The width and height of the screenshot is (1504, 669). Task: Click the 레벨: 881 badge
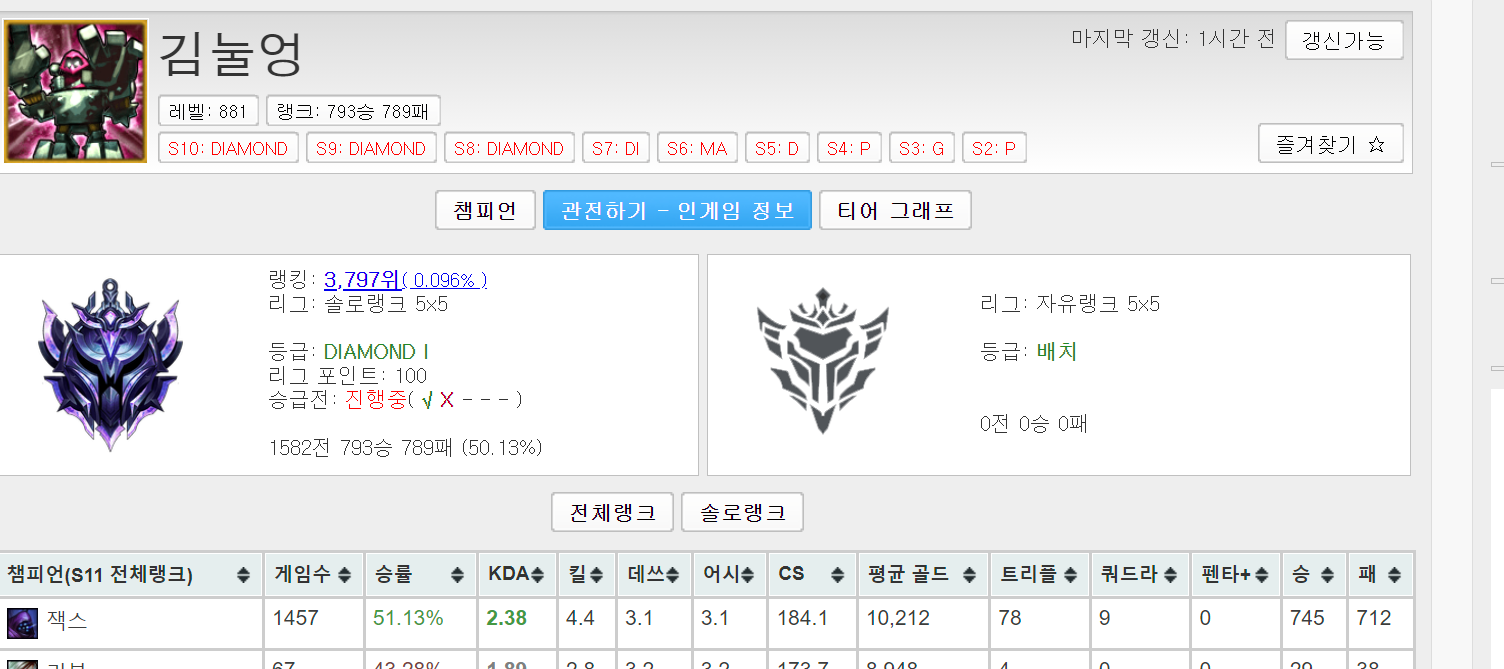(208, 110)
